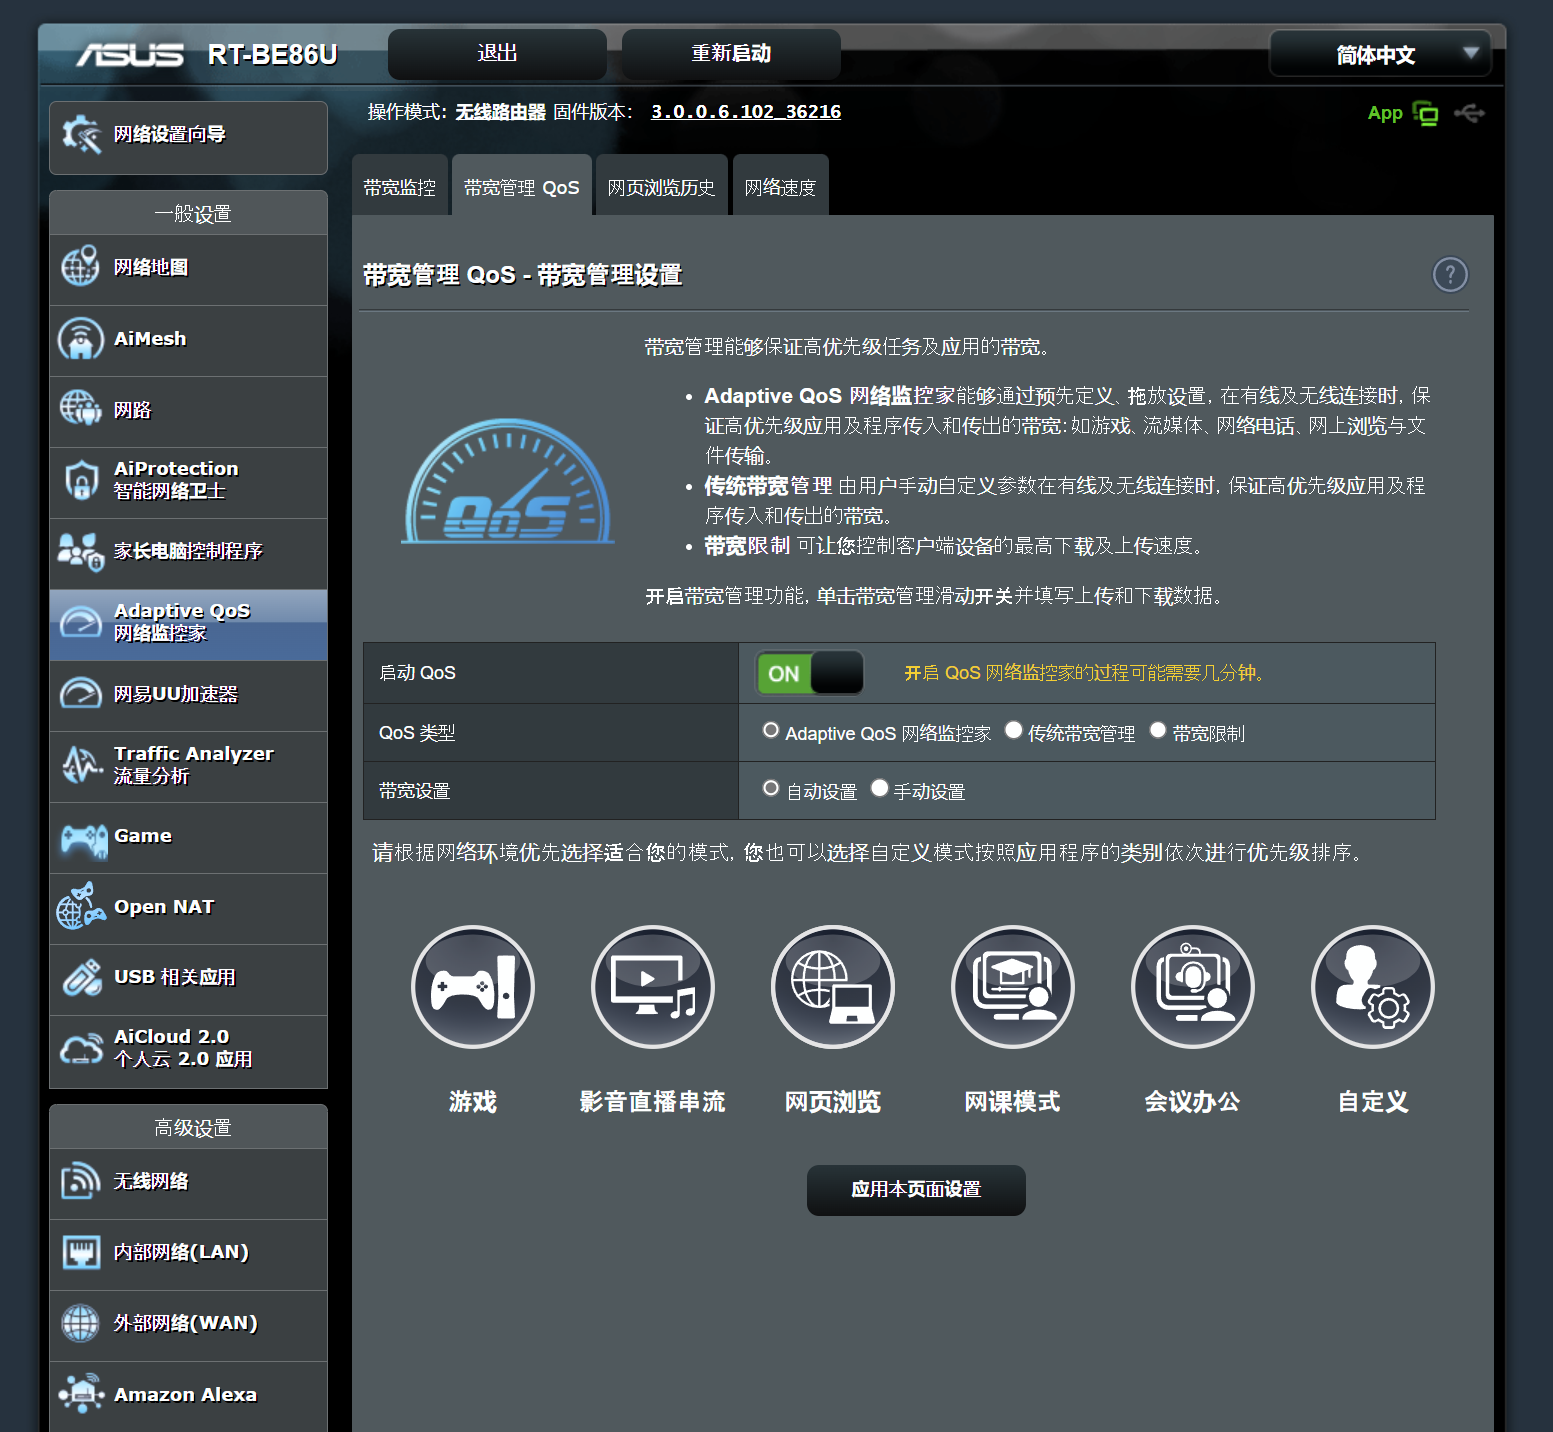Click the green network status icon beside App
The image size is (1553, 1432).
coord(1425,114)
